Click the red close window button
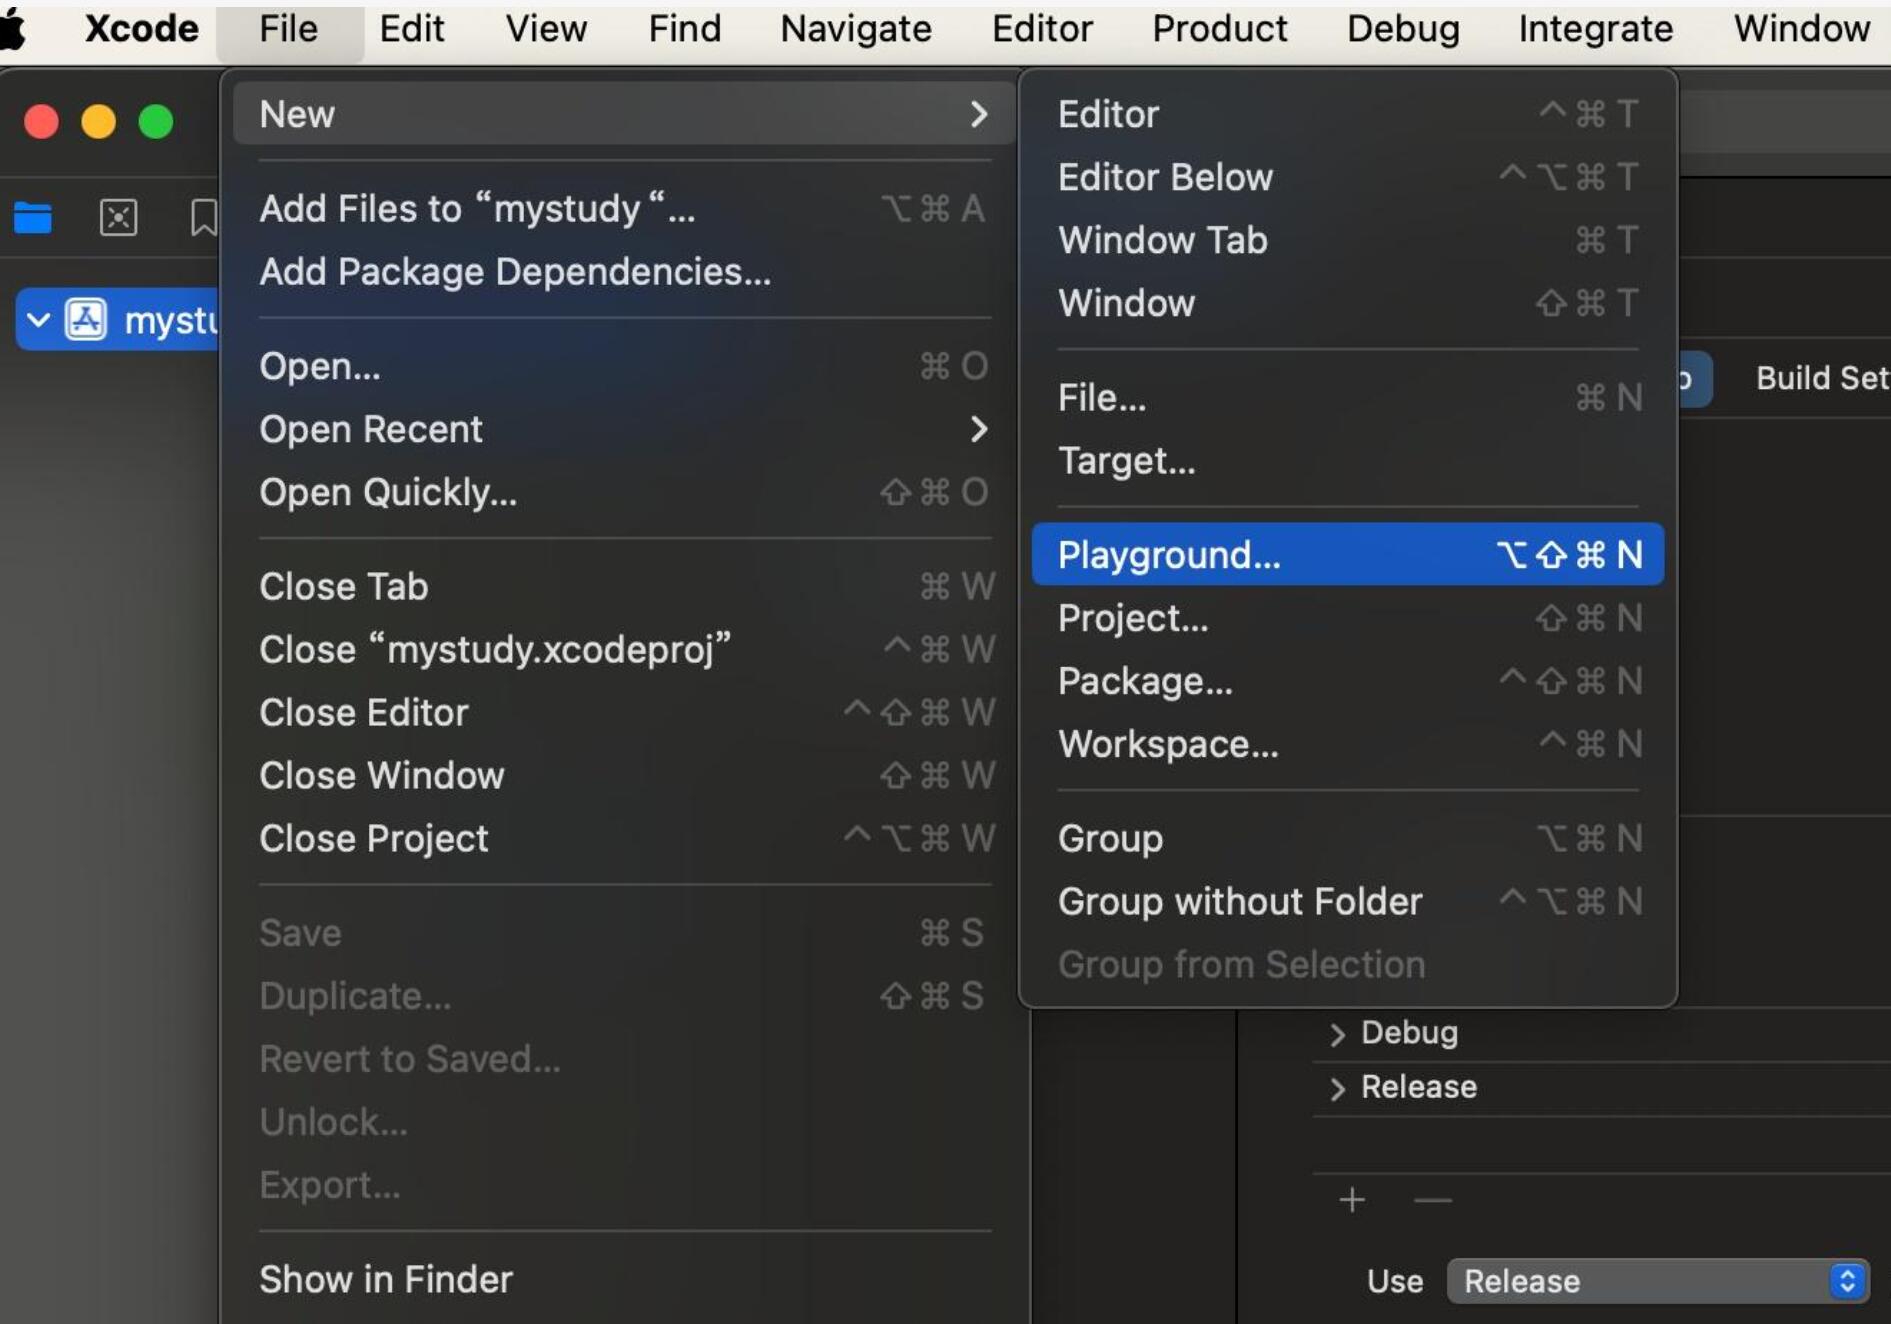 [x=41, y=121]
